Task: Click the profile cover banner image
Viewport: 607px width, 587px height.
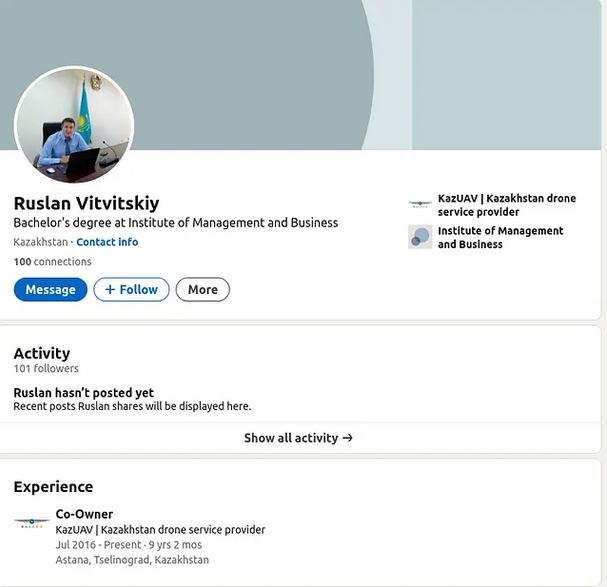Action: [300, 60]
